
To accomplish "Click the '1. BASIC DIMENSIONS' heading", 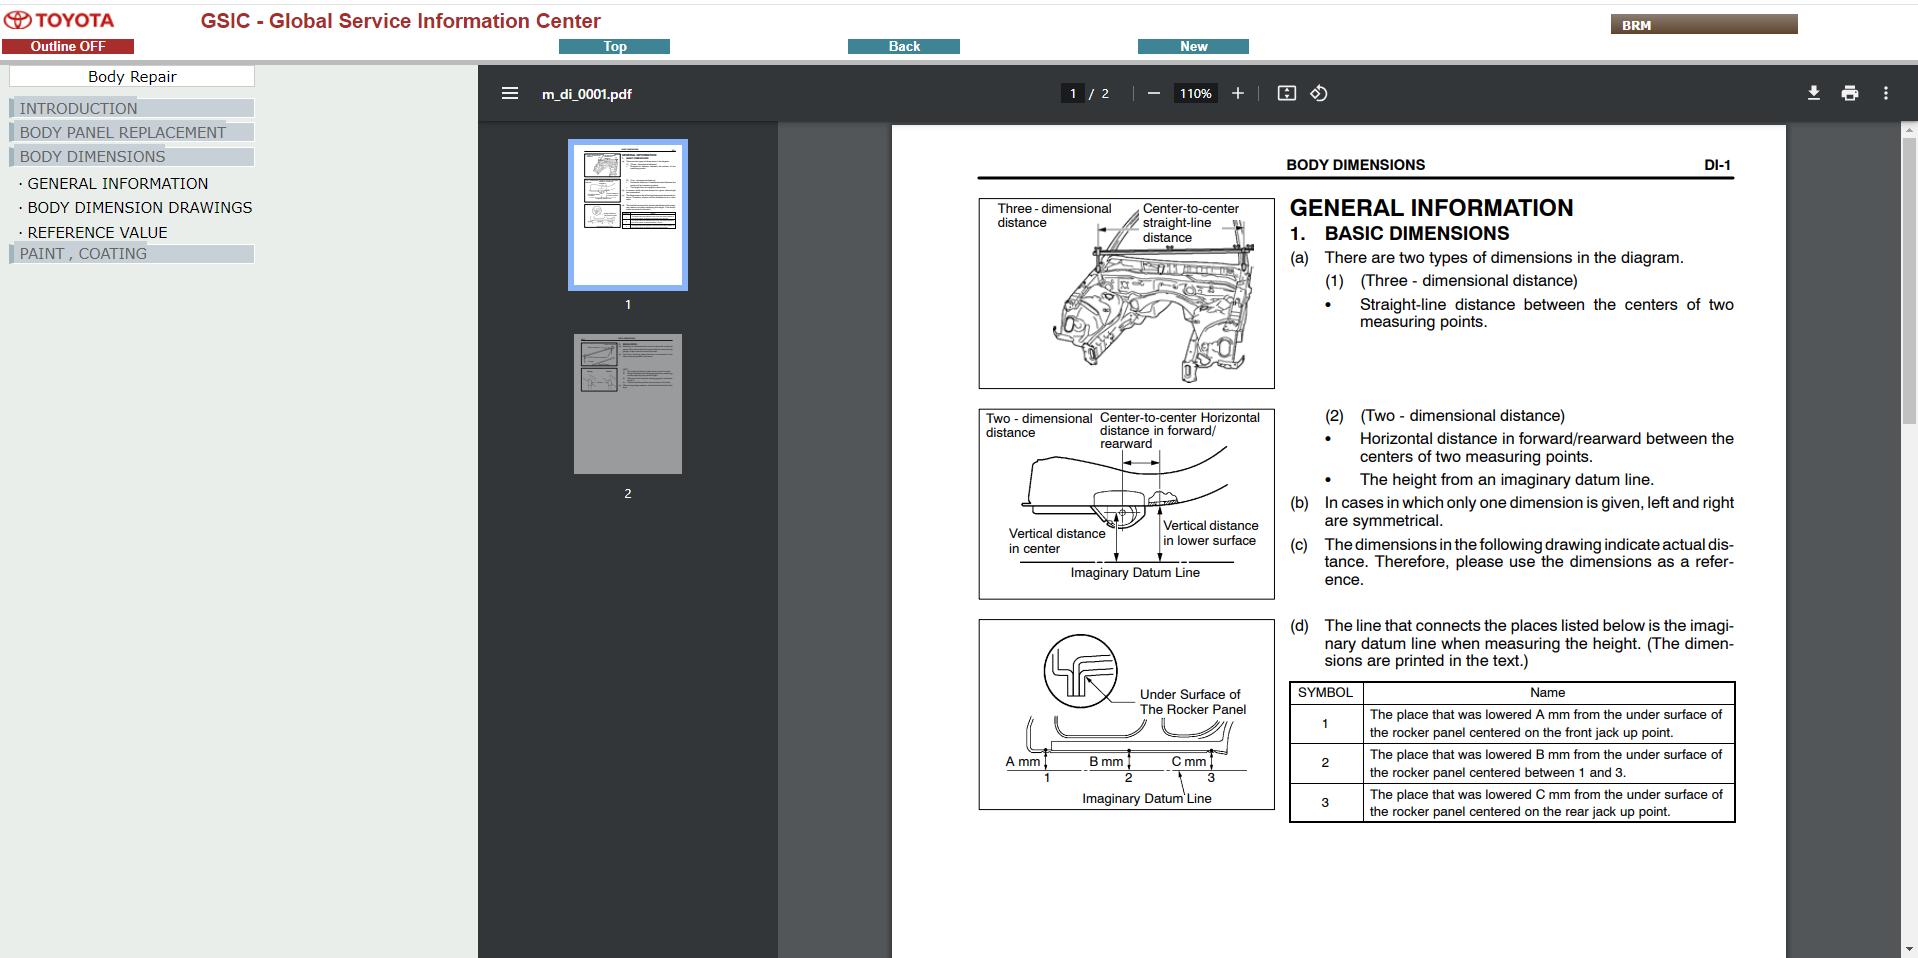I will point(1399,234).
